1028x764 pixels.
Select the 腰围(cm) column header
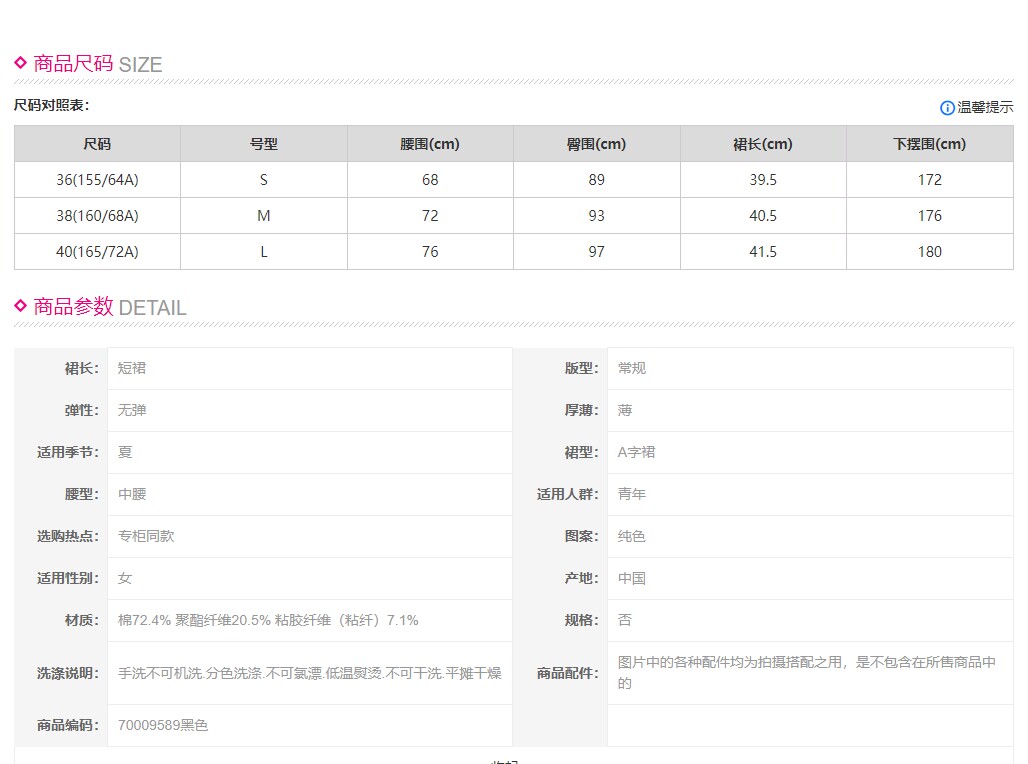click(430, 144)
